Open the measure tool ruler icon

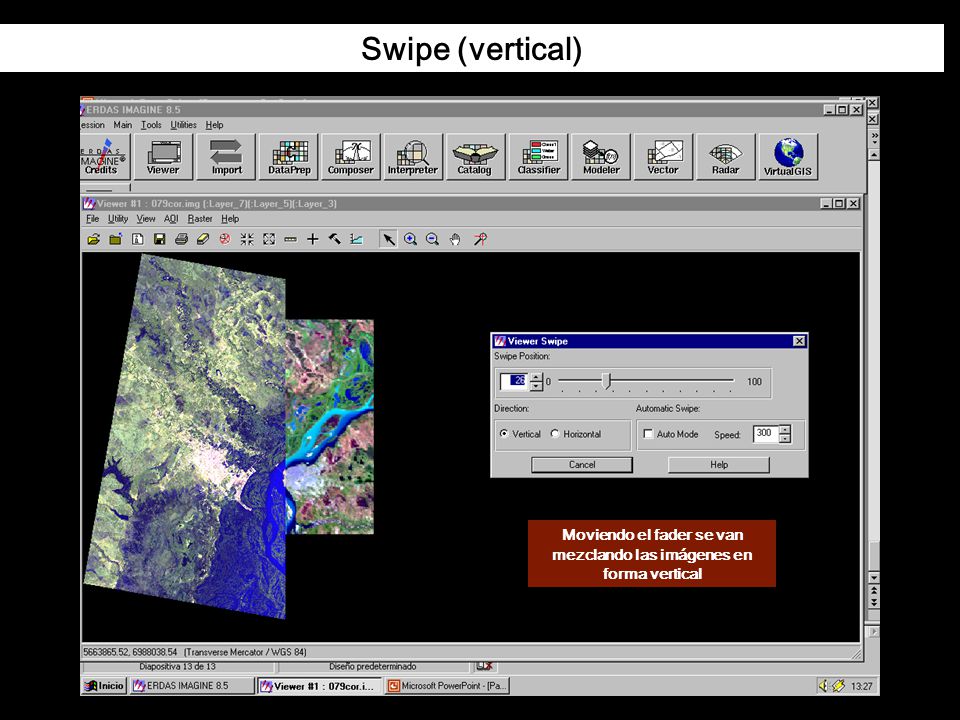click(291, 239)
